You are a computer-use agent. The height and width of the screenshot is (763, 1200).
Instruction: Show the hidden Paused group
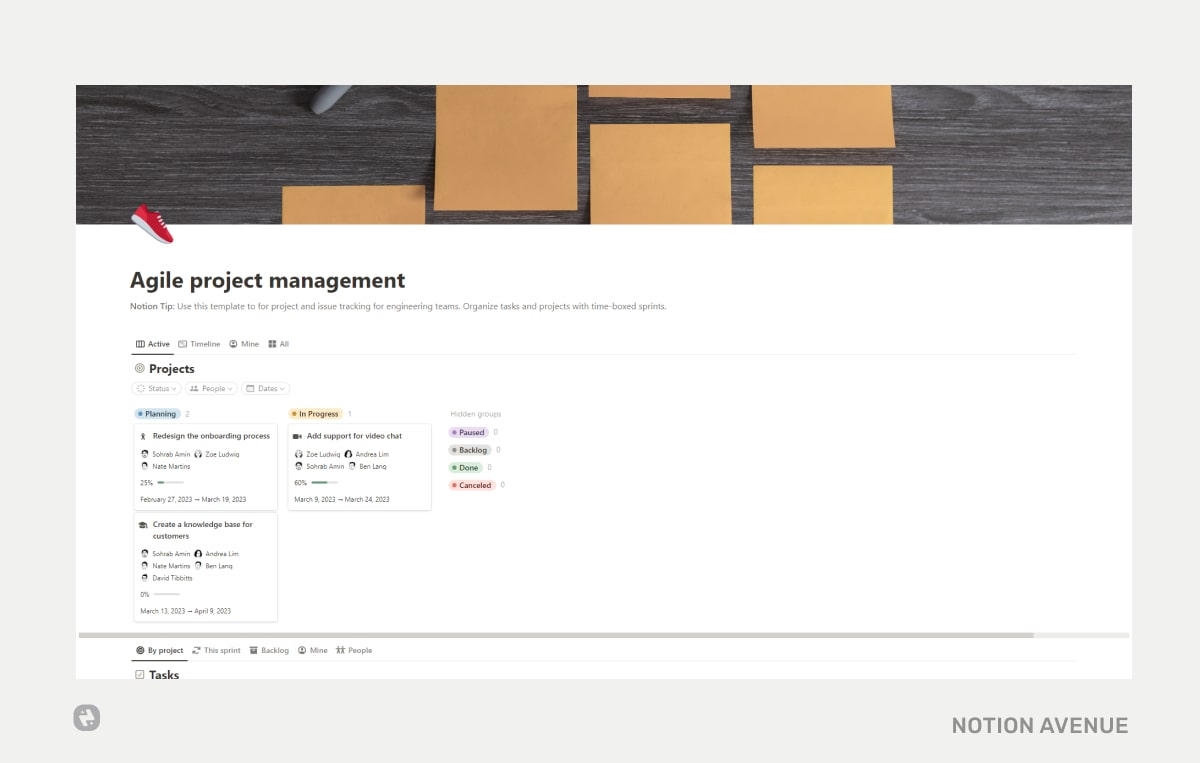click(x=469, y=432)
